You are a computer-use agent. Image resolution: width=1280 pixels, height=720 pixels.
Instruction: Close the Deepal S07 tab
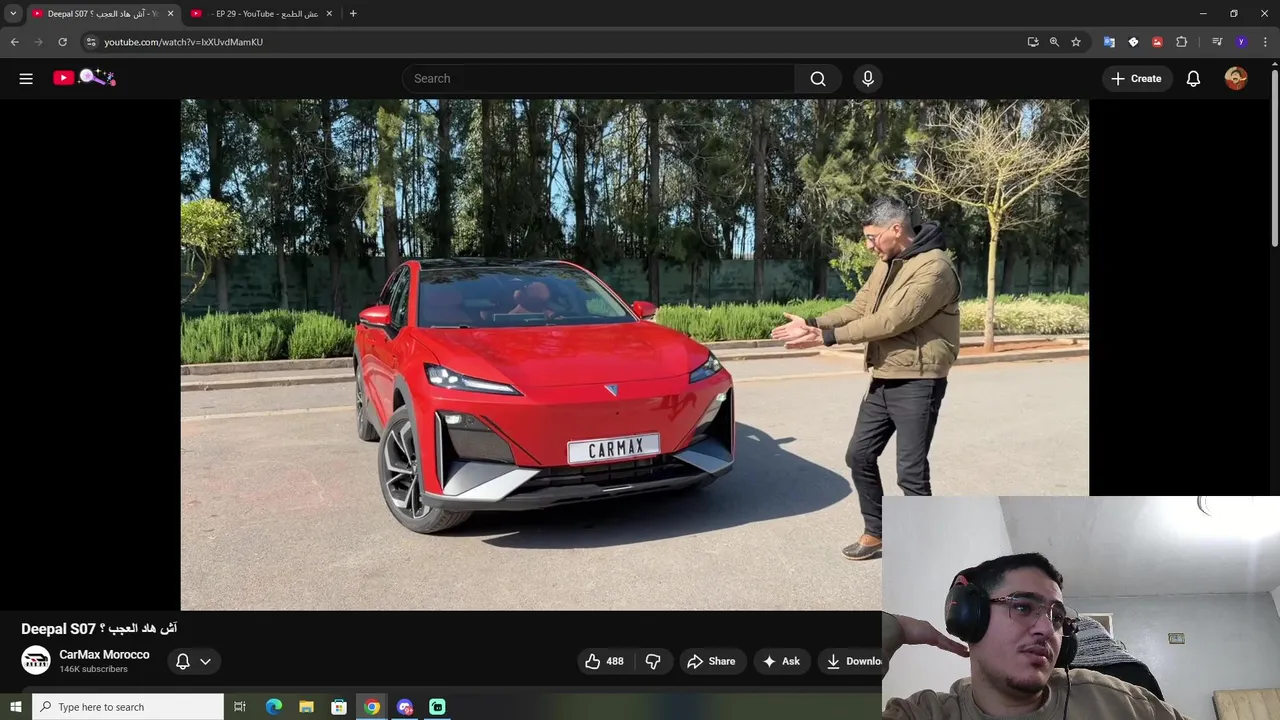click(x=170, y=14)
